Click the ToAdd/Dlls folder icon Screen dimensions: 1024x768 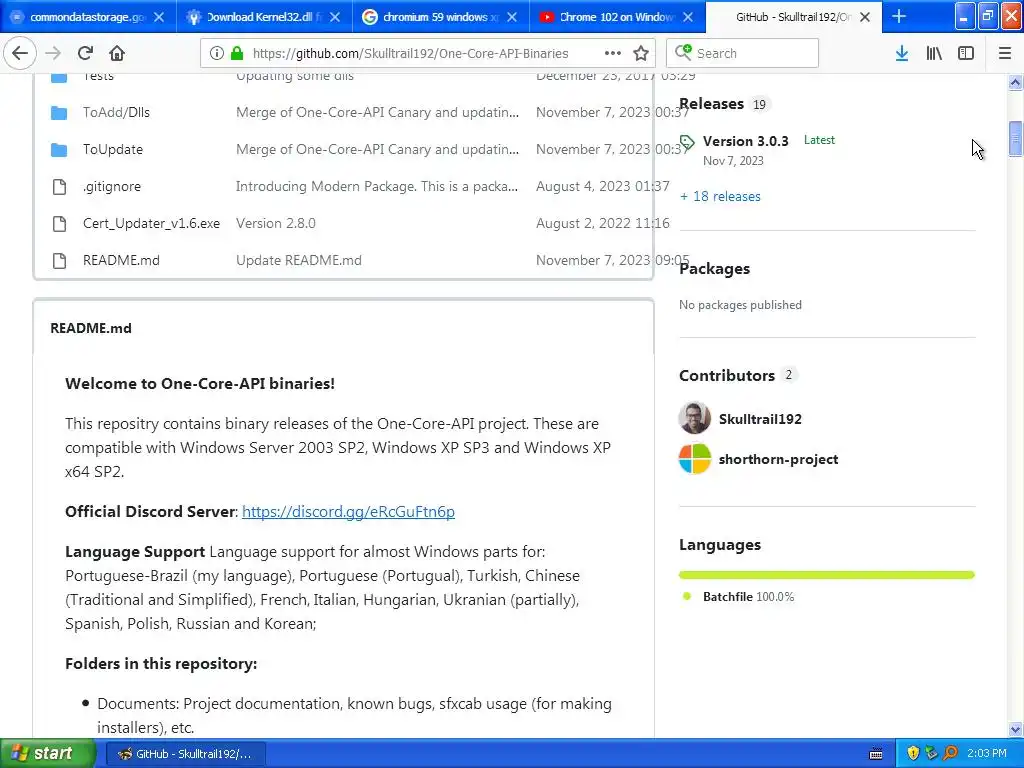coord(59,112)
